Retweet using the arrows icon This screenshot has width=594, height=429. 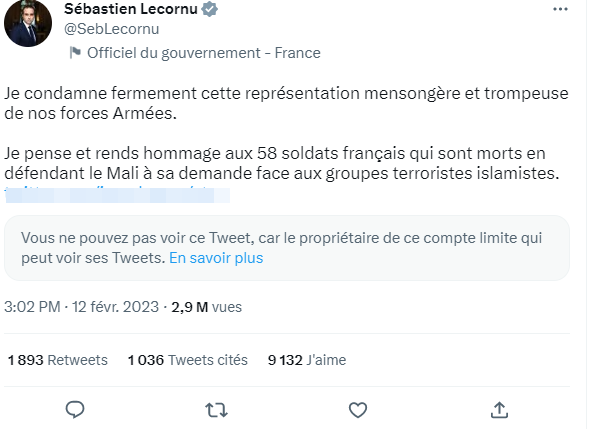[x=216, y=410]
